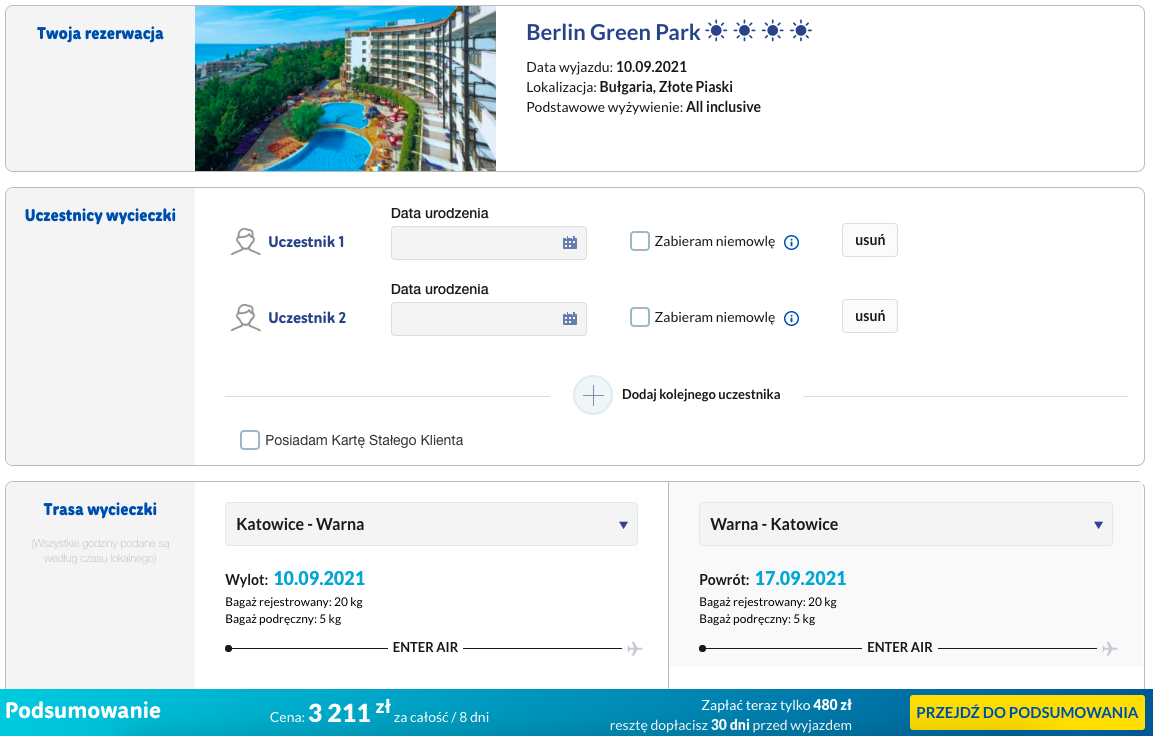Image resolution: width=1153 pixels, height=736 pixels.
Task: Open the Katowice - Warna route dropdown
Action: (431, 524)
